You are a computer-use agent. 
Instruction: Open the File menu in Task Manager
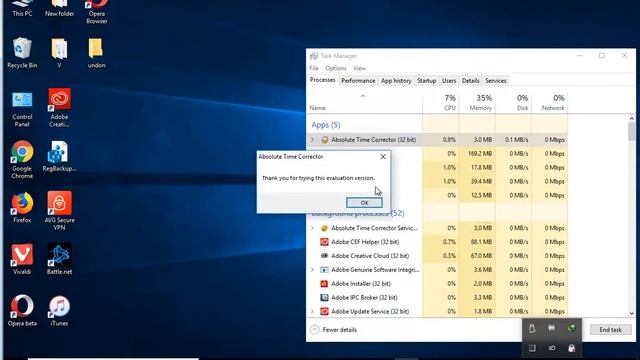314,68
